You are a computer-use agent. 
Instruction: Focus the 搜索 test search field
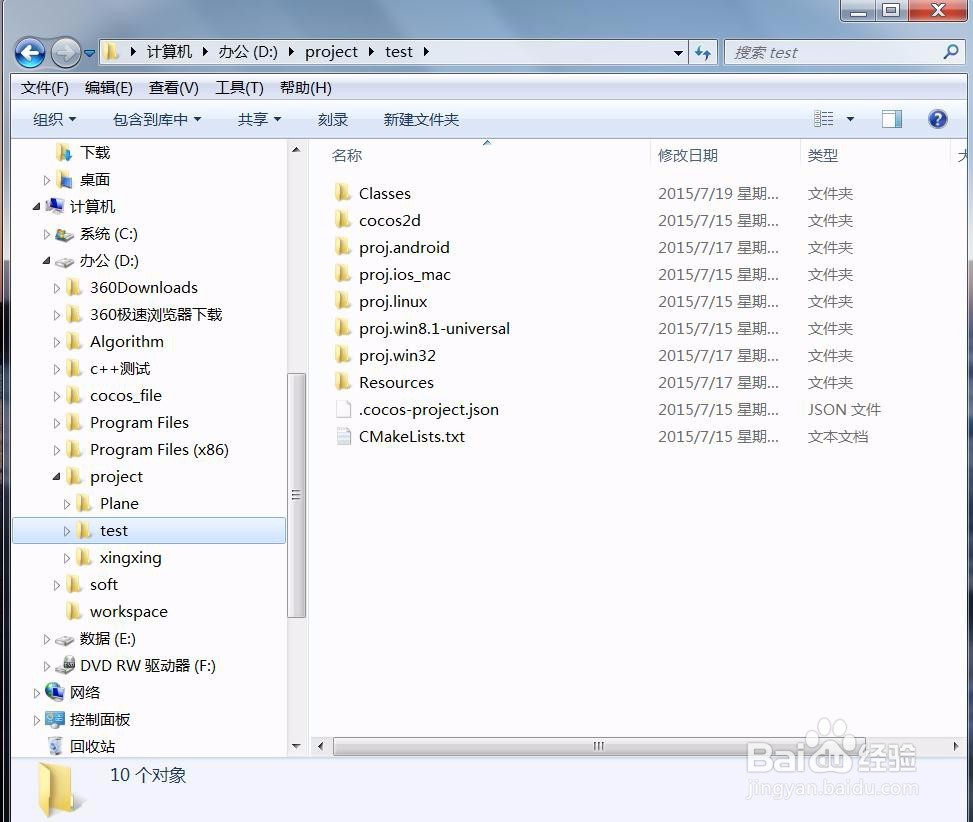tap(844, 53)
